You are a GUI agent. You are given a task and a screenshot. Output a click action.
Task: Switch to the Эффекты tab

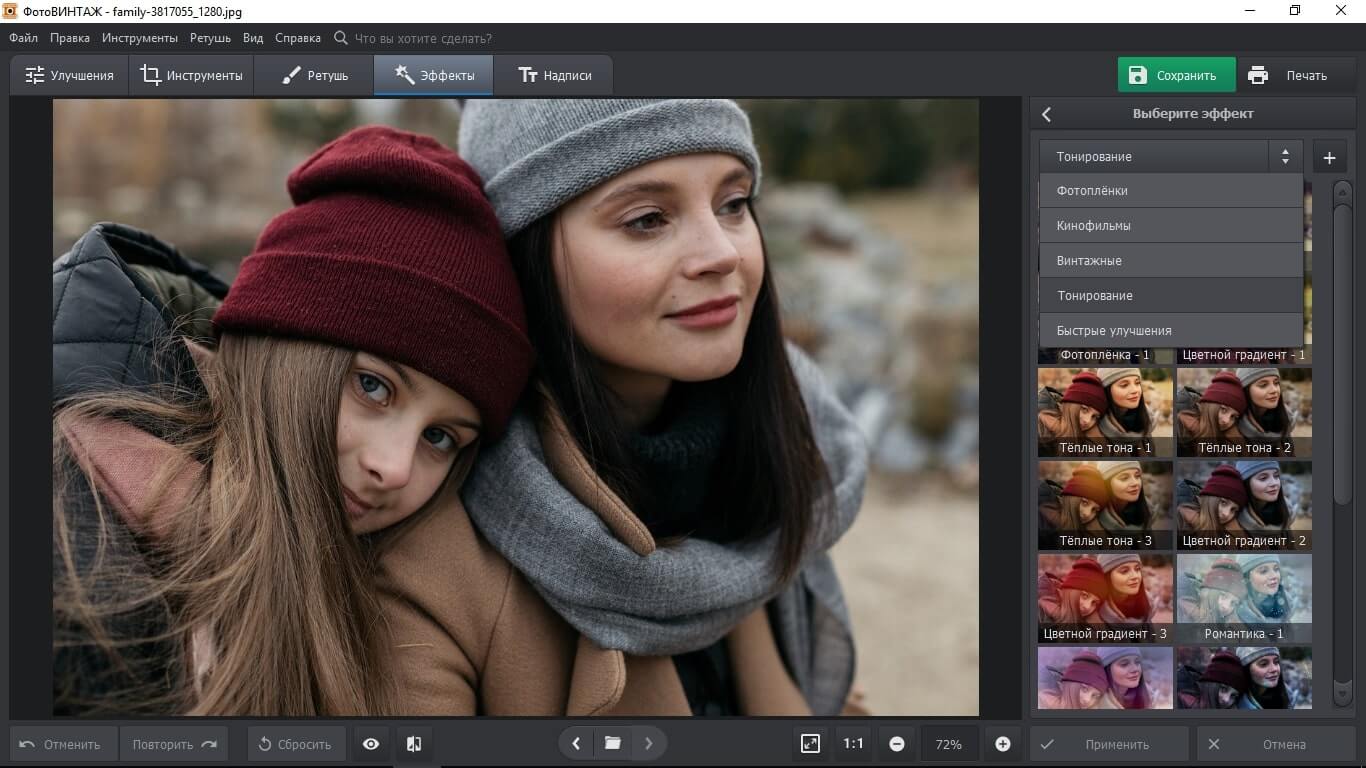[433, 75]
